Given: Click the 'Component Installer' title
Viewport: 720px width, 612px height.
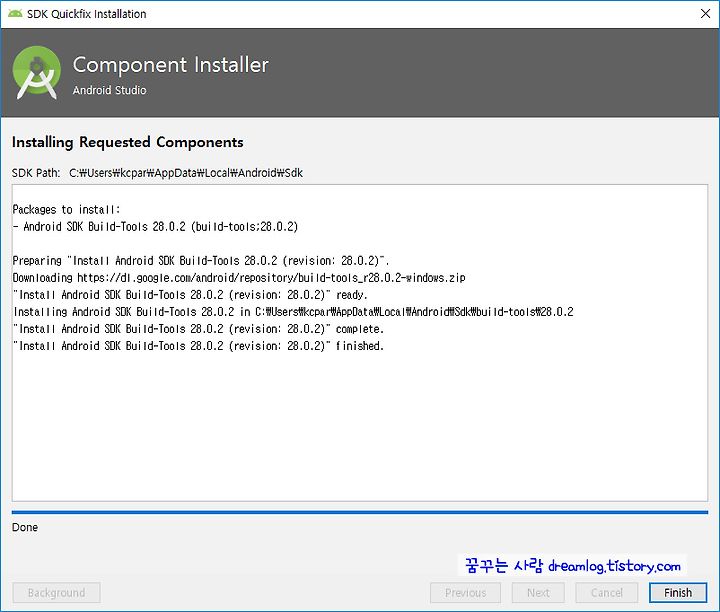Looking at the screenshot, I should pyautogui.click(x=171, y=65).
